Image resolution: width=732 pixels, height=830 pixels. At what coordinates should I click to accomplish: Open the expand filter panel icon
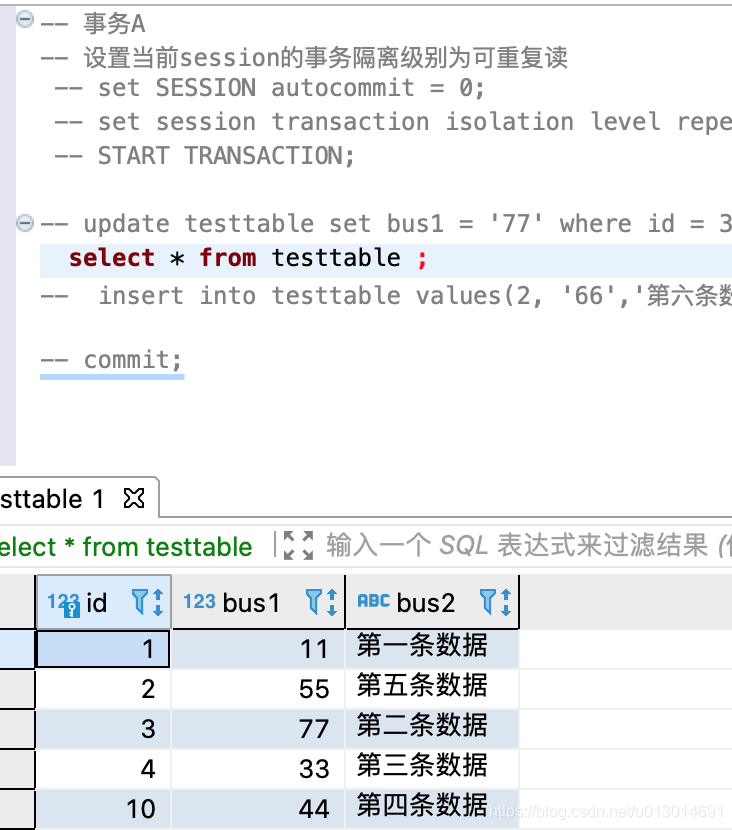(299, 545)
